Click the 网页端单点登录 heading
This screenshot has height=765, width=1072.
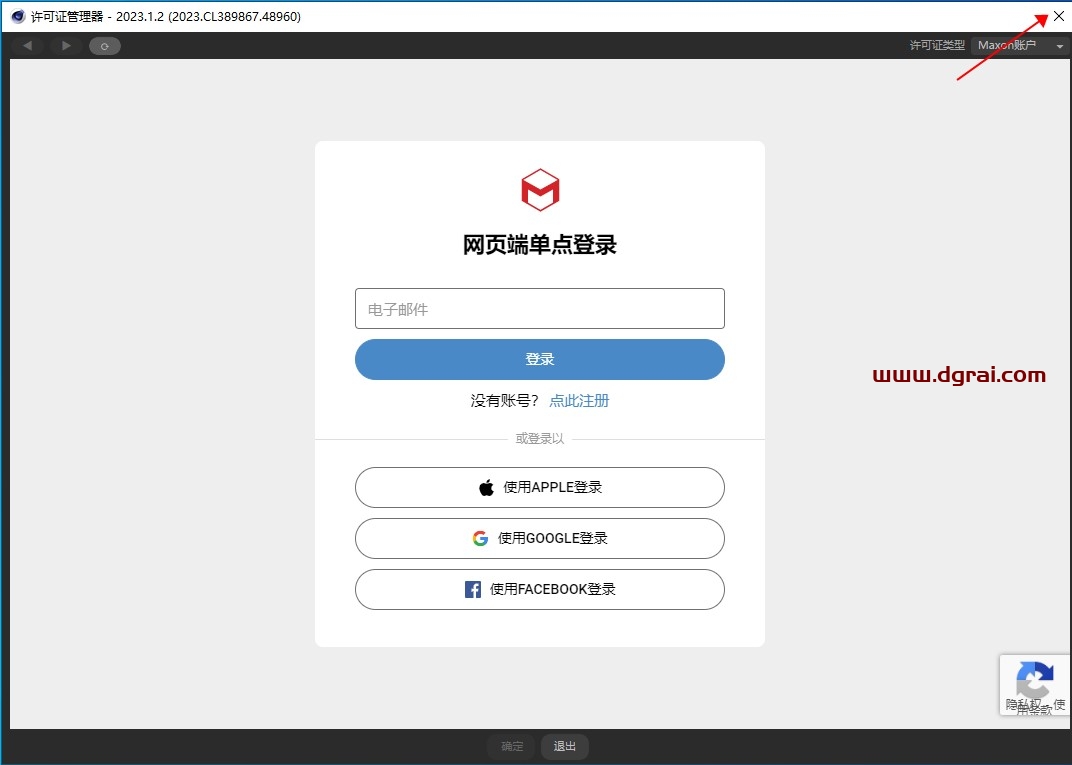[x=540, y=245]
